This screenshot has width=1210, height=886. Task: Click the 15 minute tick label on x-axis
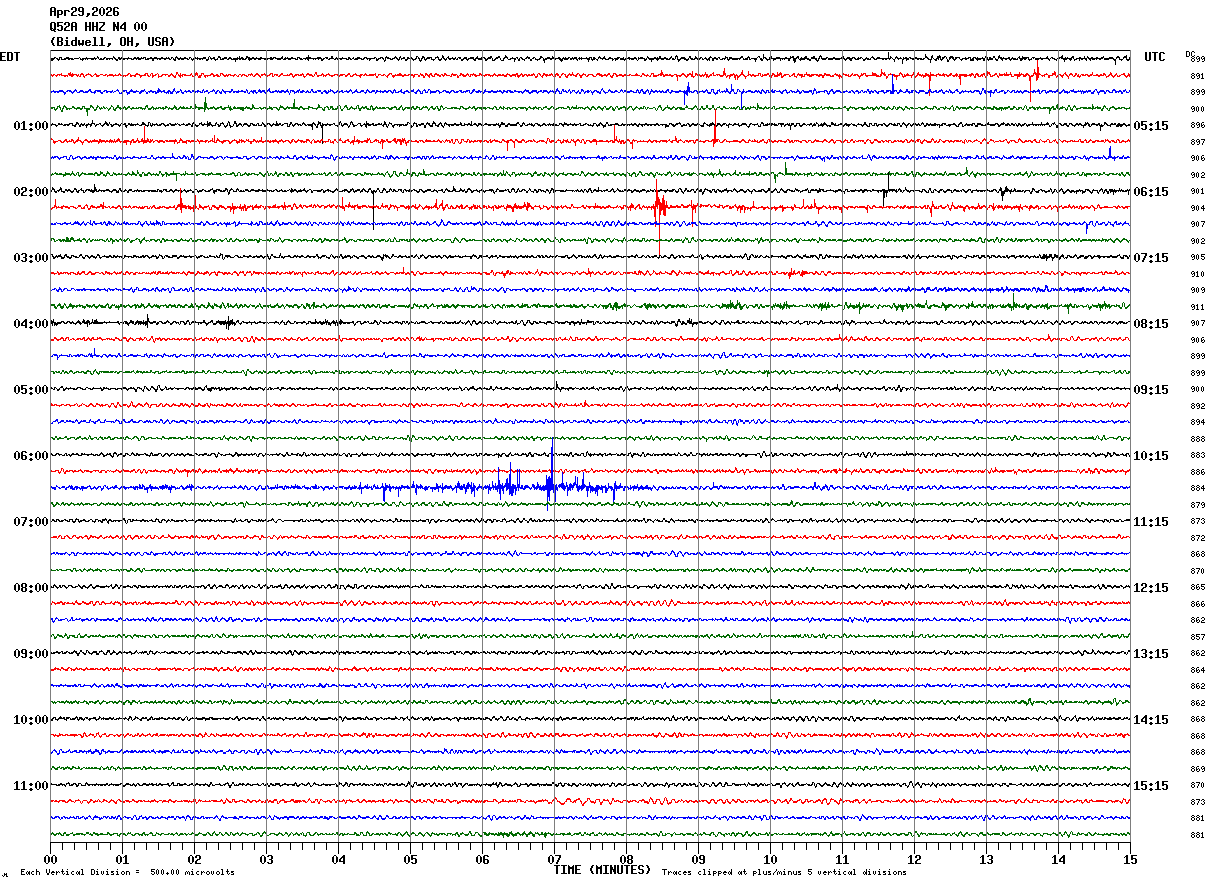coord(1130,860)
